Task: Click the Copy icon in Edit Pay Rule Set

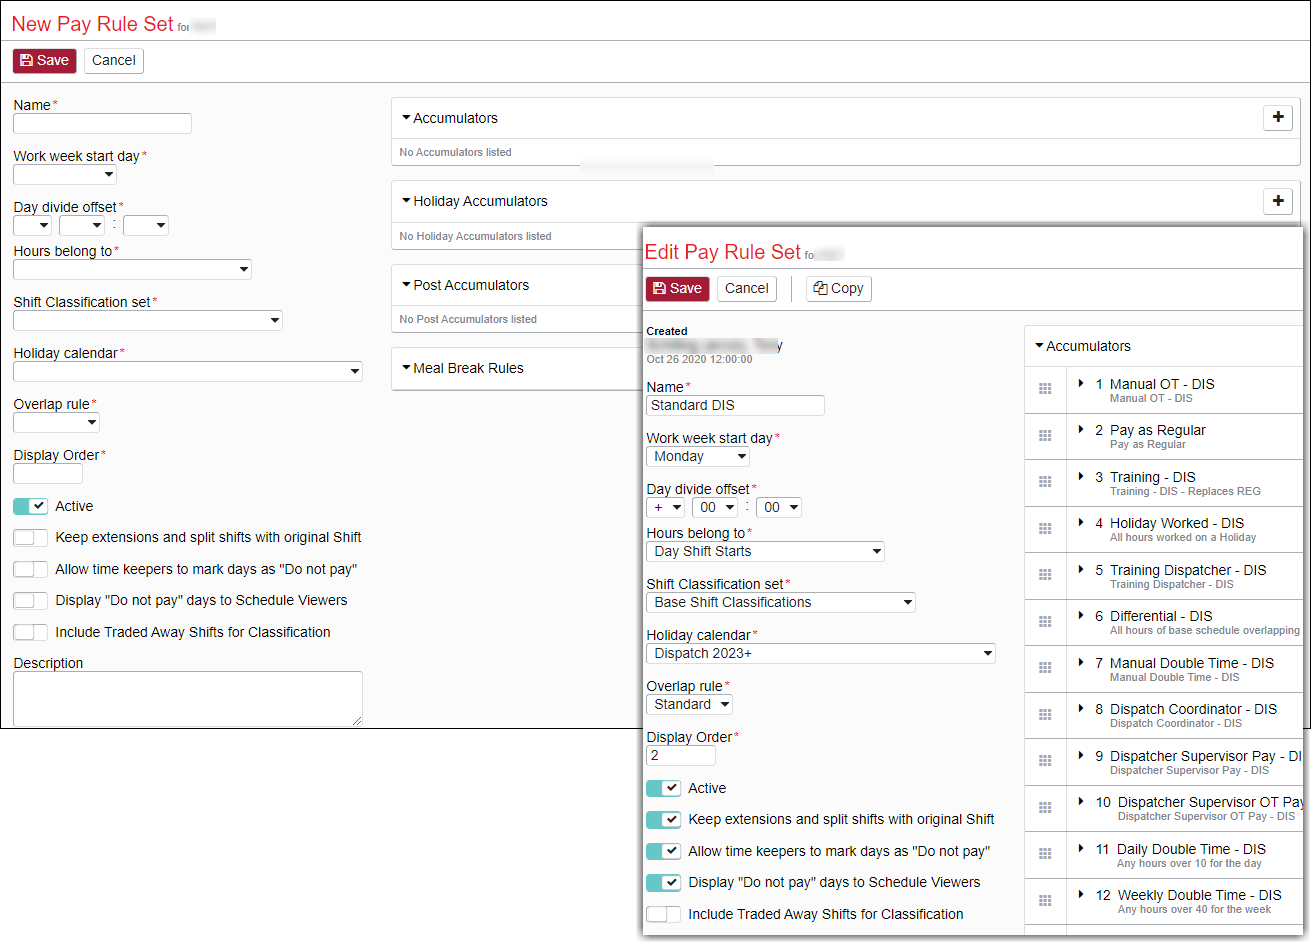Action: point(838,288)
